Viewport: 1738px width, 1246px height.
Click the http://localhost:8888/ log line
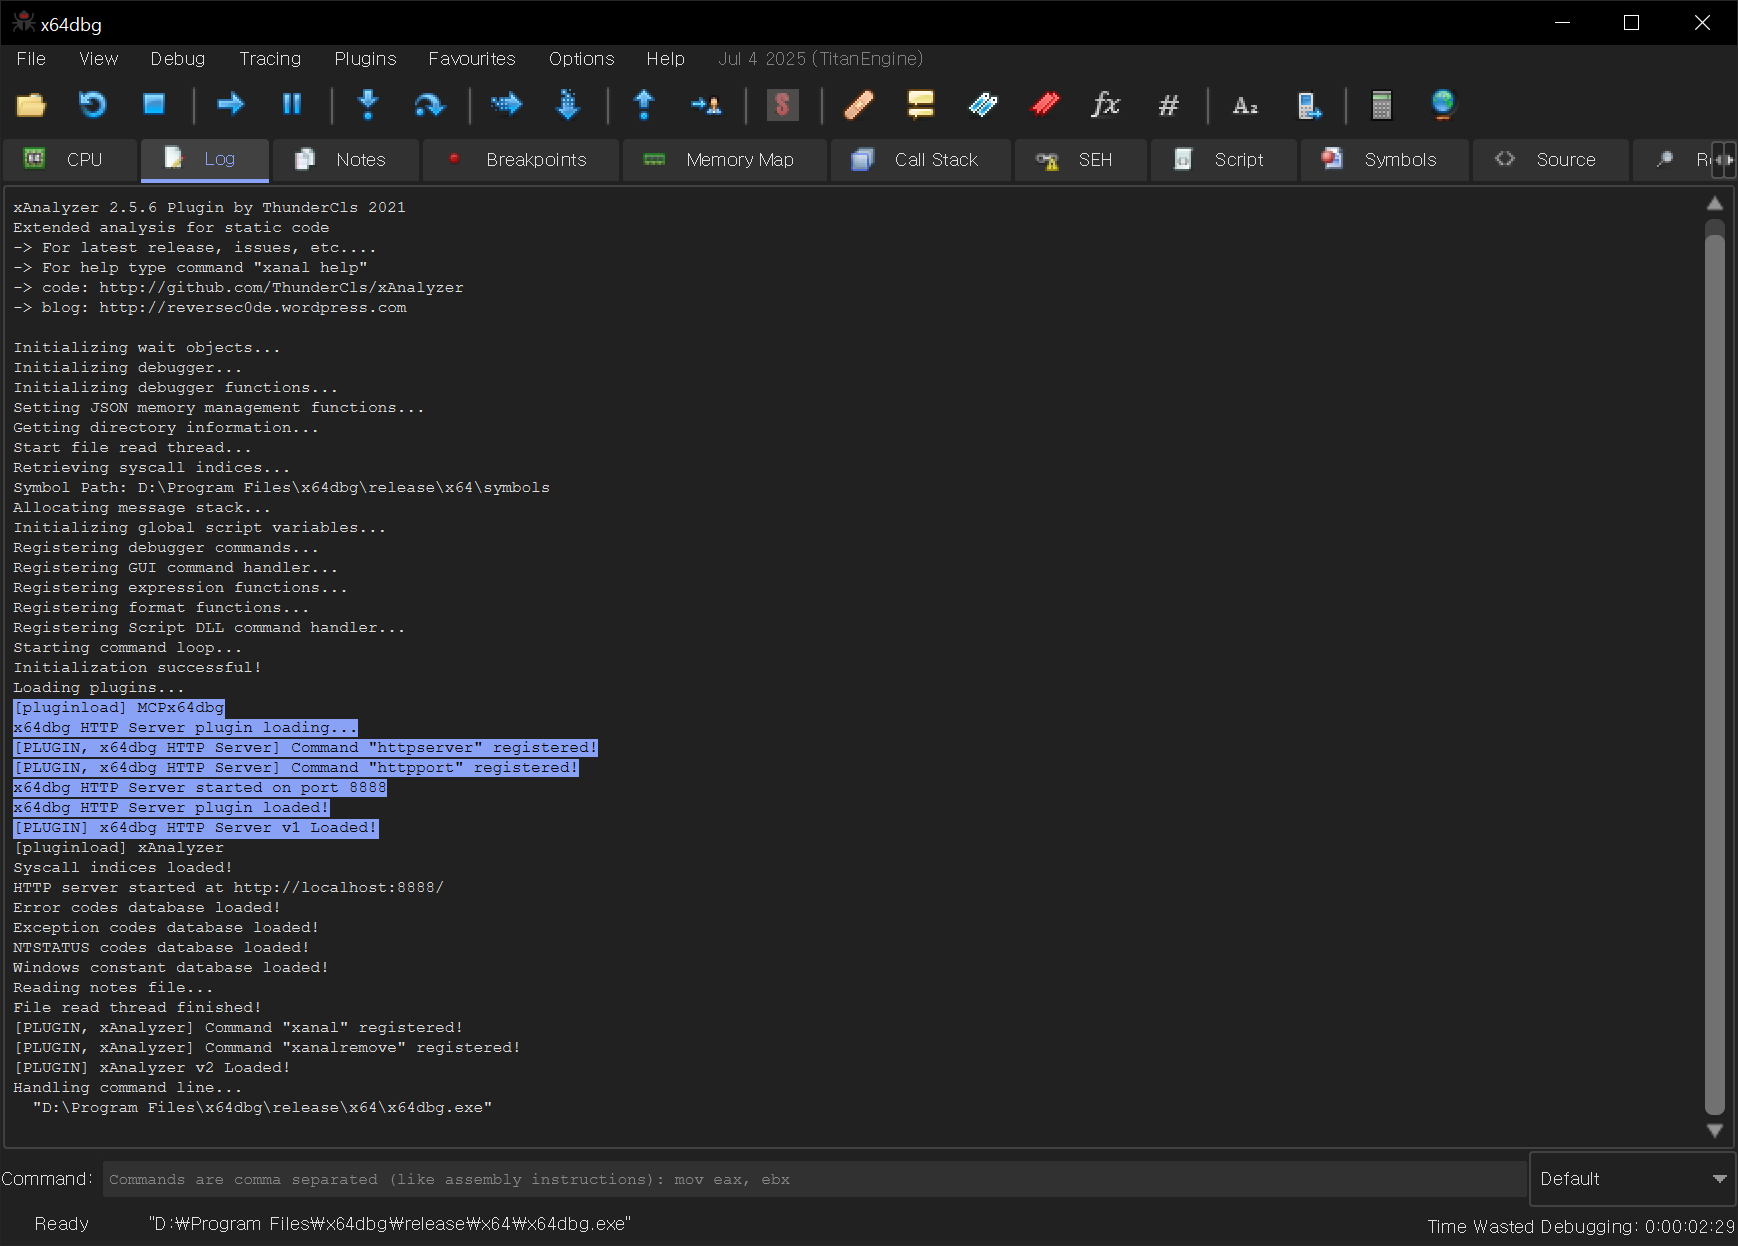228,887
